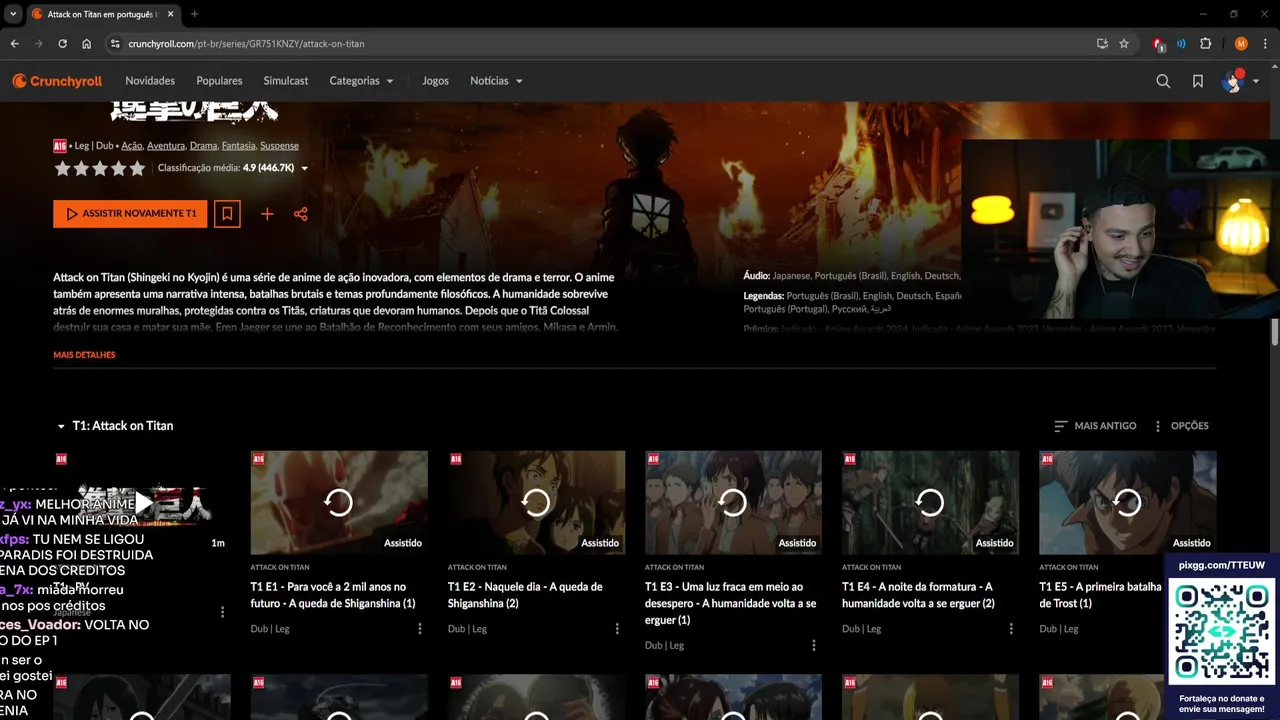Expand the Notícias dropdown
Screen dimensions: 1280x720
[496, 81]
